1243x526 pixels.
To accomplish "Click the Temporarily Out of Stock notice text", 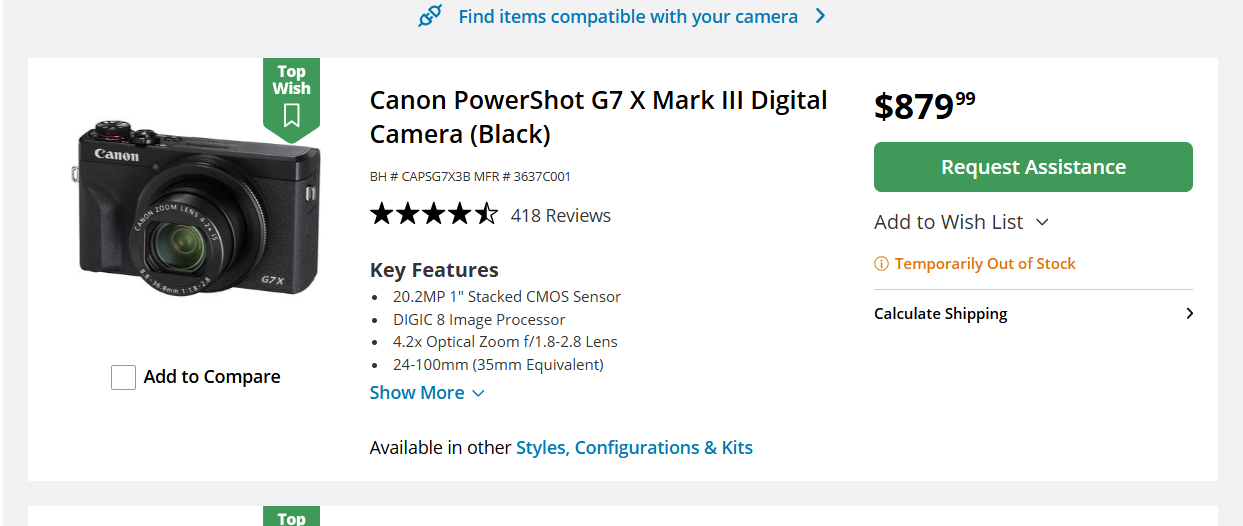I will pos(984,264).
